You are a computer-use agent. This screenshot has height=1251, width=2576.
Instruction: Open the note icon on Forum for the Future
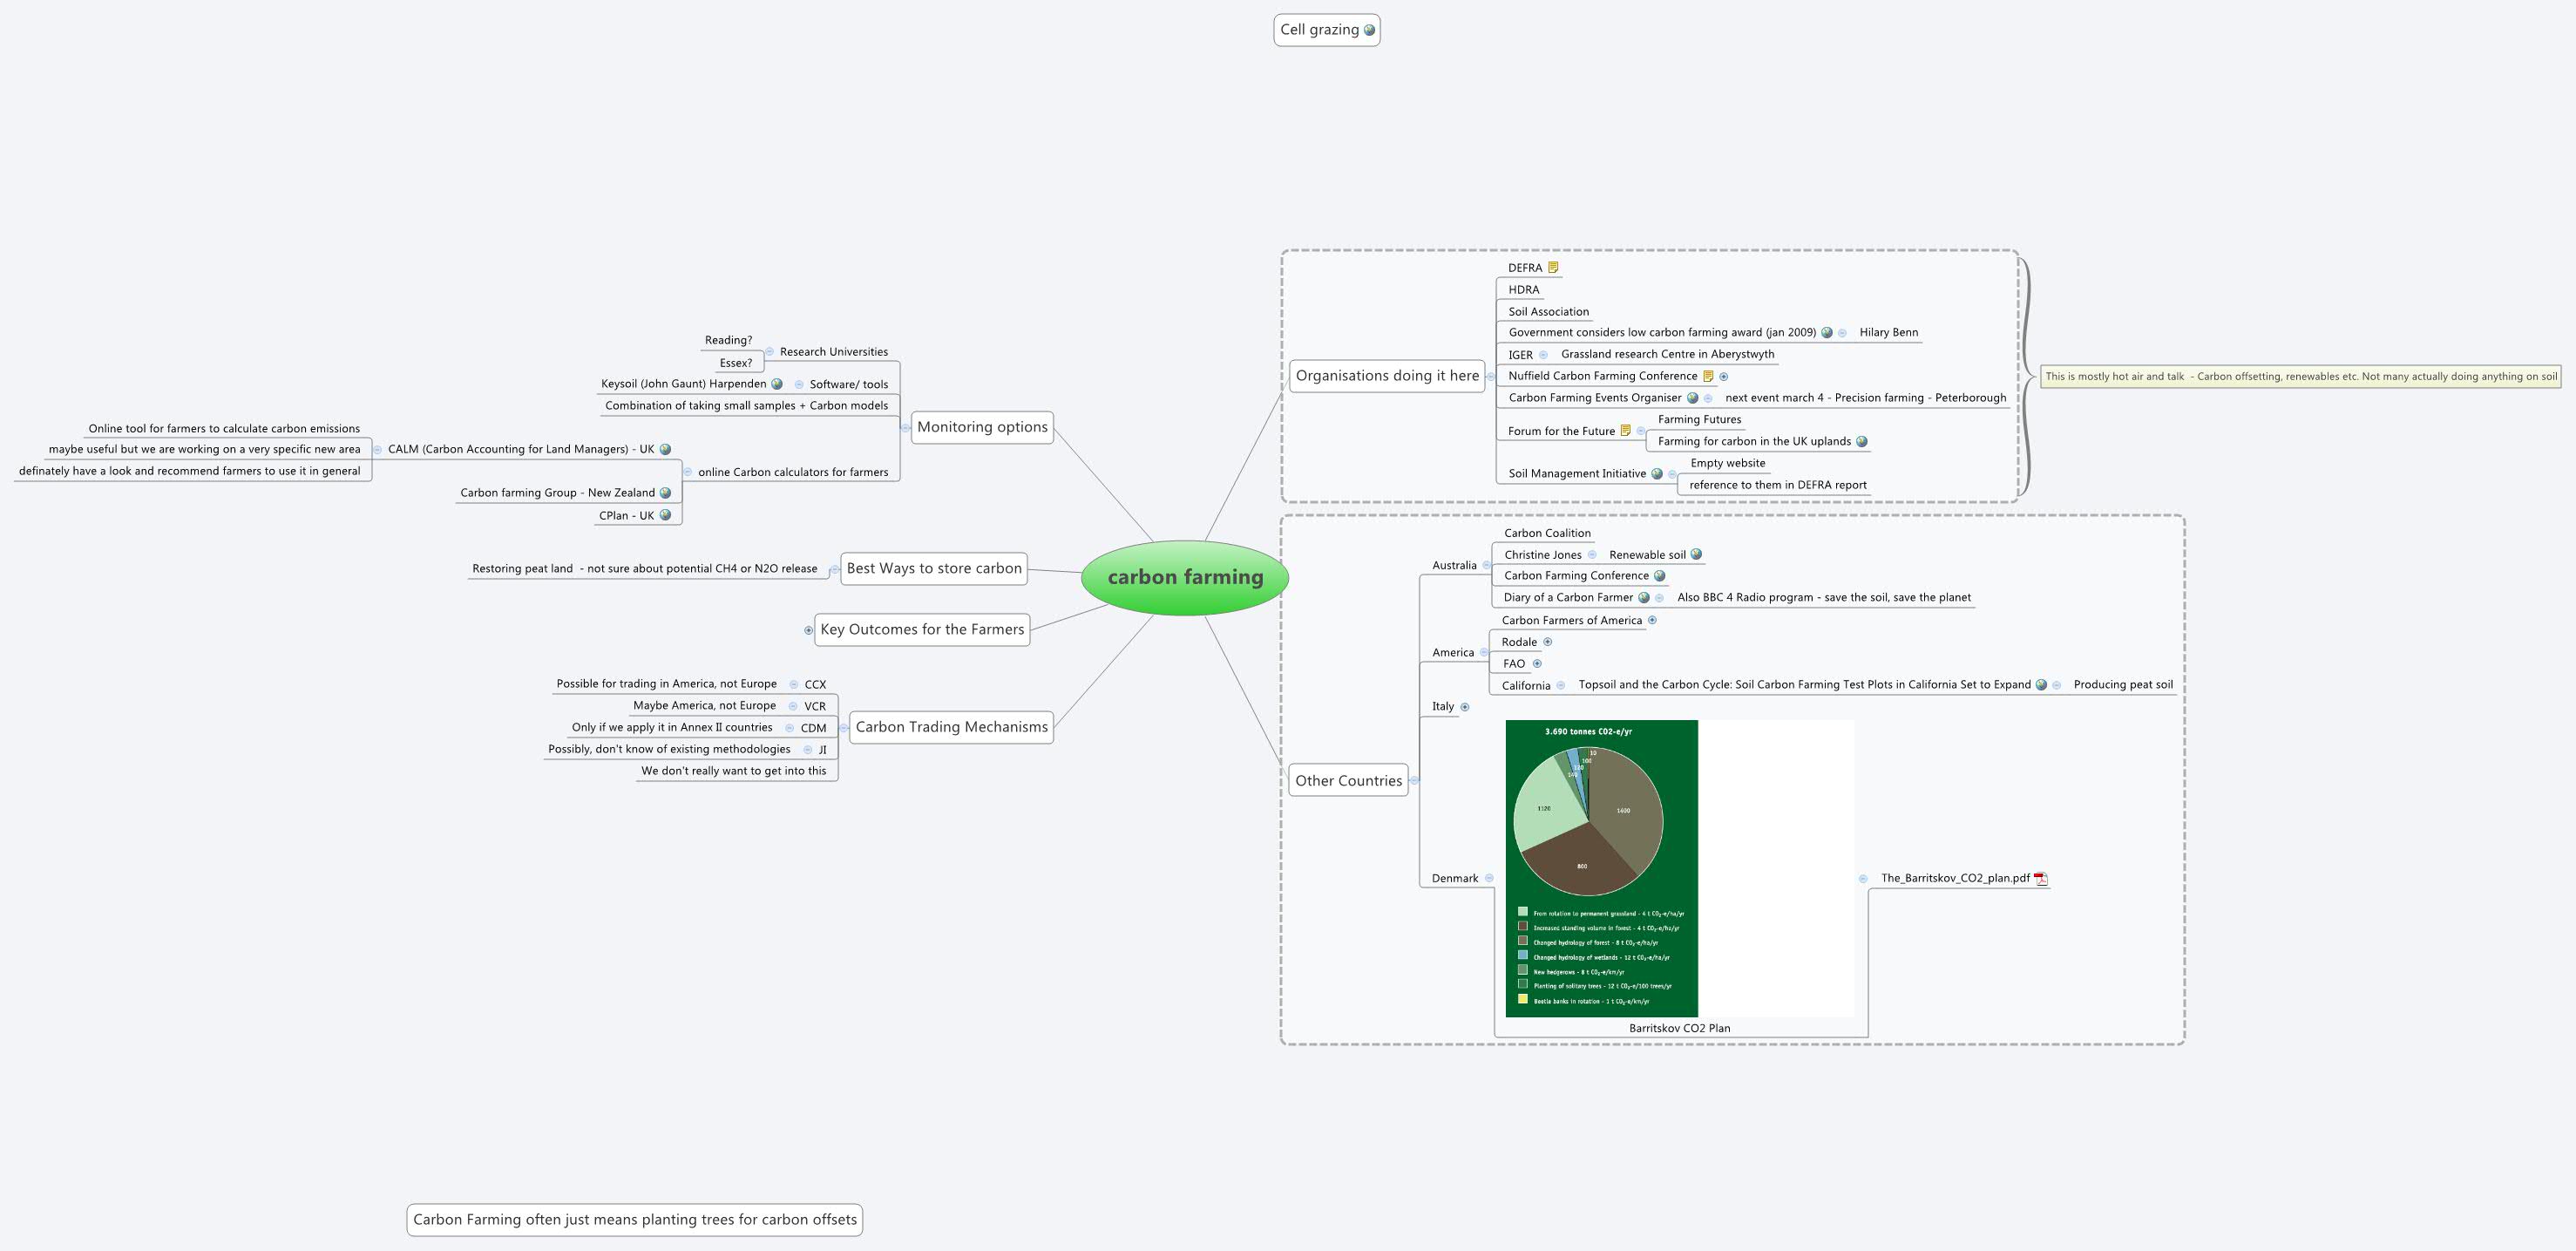coord(1626,431)
